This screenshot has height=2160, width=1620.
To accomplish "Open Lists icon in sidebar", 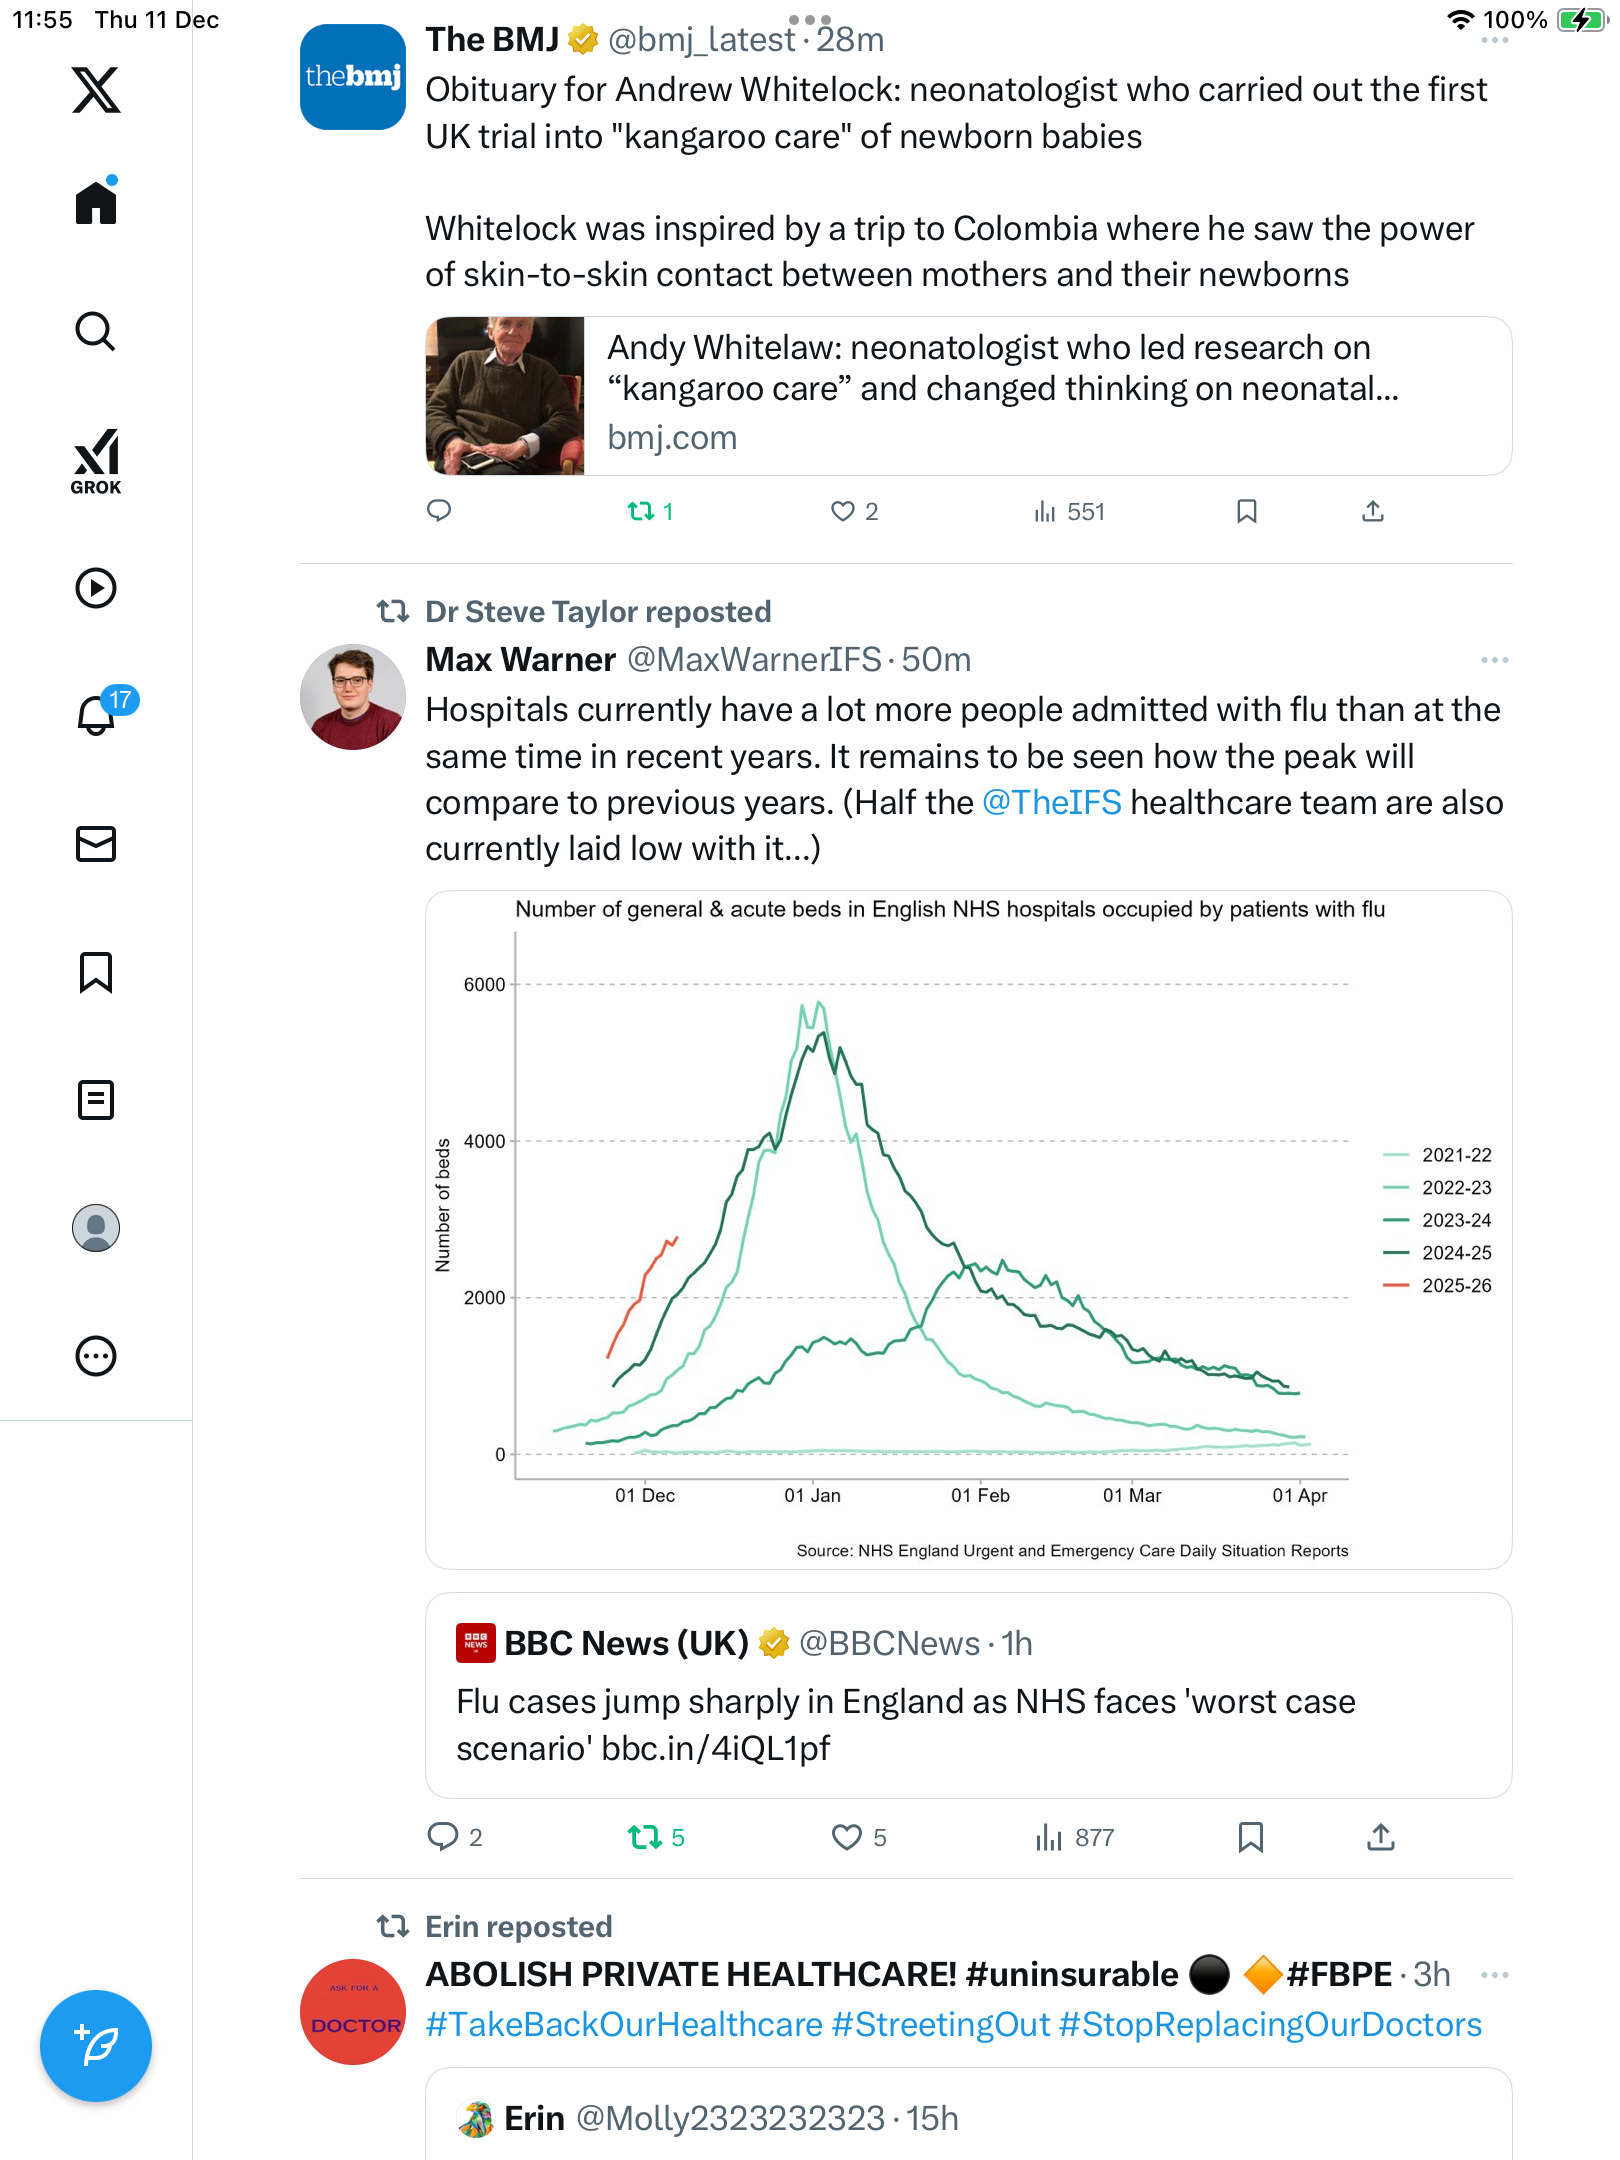I will point(96,1100).
